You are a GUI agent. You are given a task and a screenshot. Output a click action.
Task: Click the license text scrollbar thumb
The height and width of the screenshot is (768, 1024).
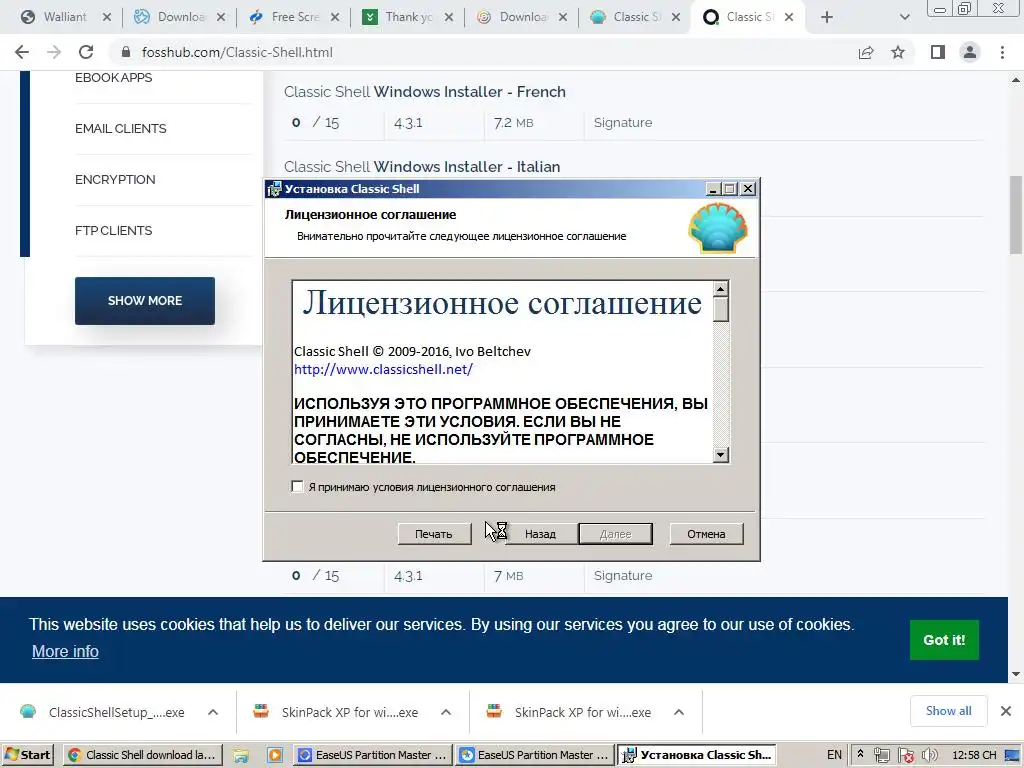(720, 309)
